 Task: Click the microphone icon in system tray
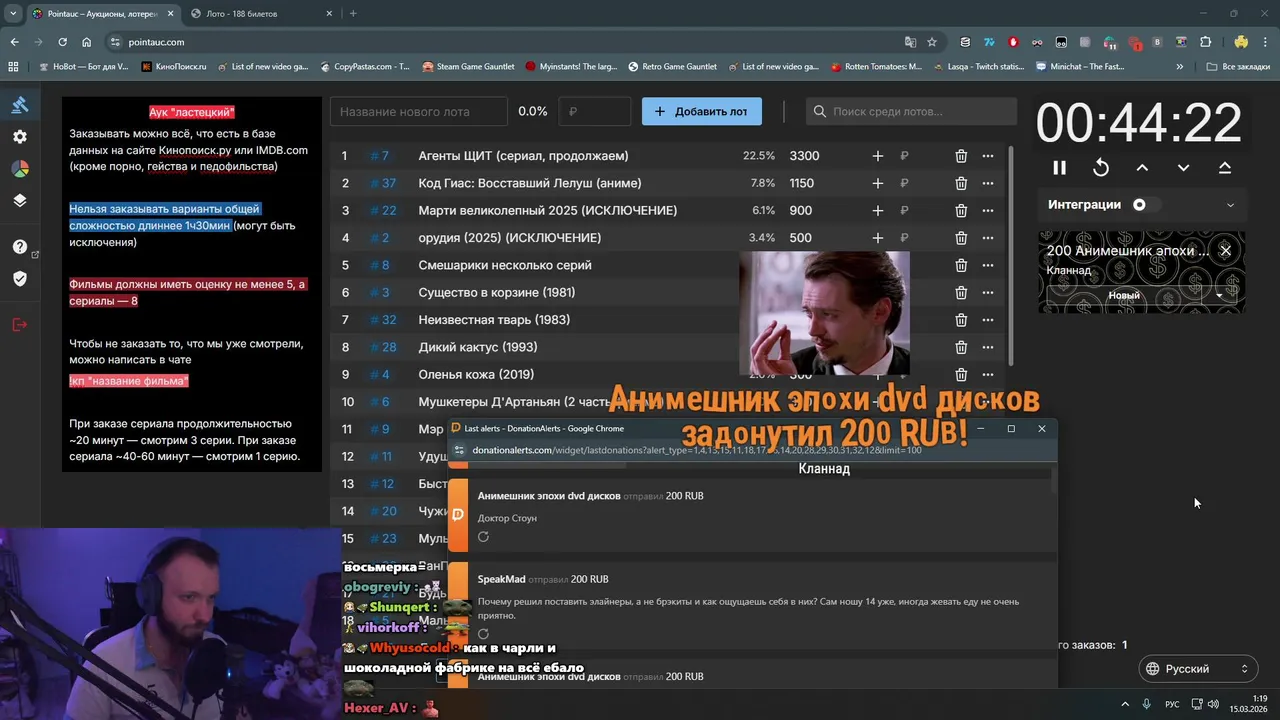pos(1146,704)
